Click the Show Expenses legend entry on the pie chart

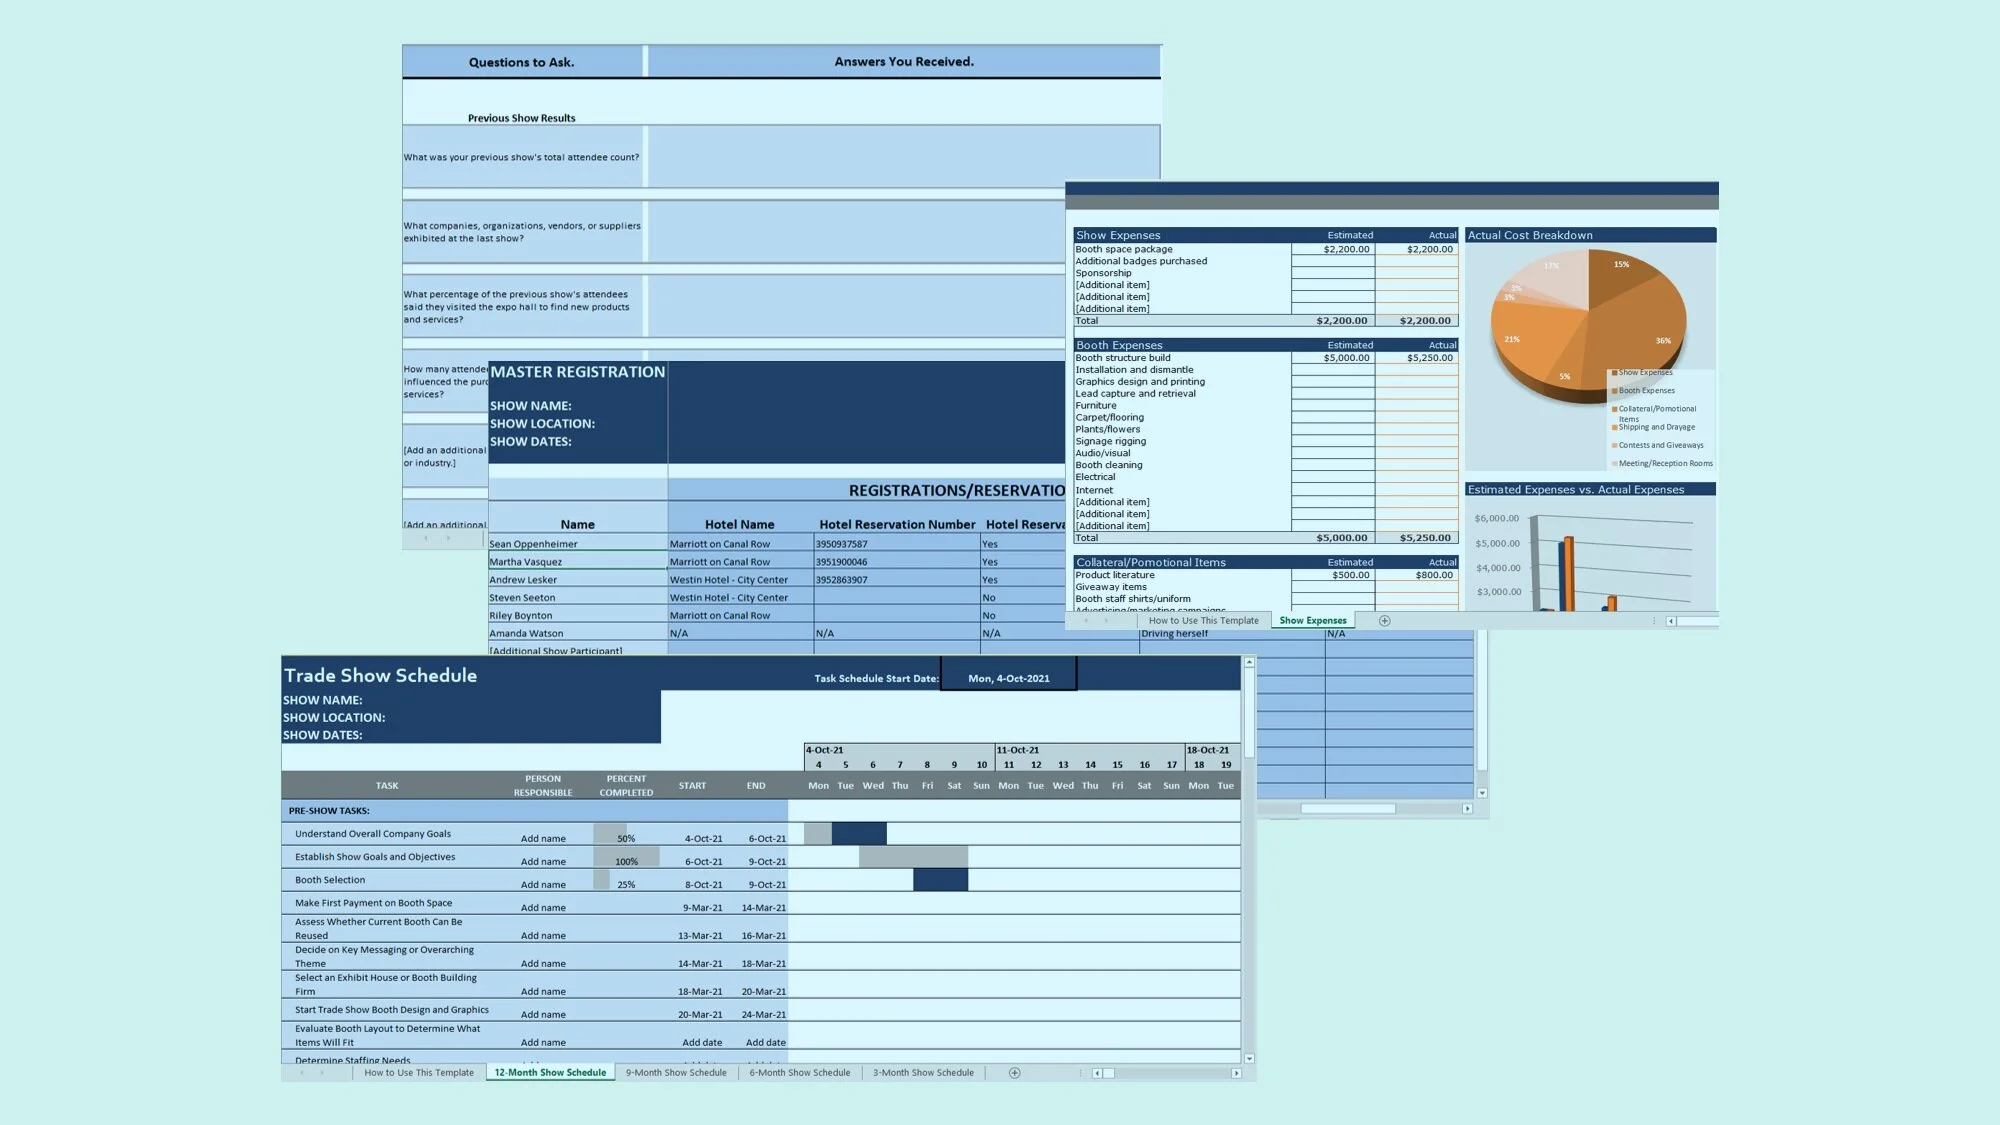[1645, 372]
